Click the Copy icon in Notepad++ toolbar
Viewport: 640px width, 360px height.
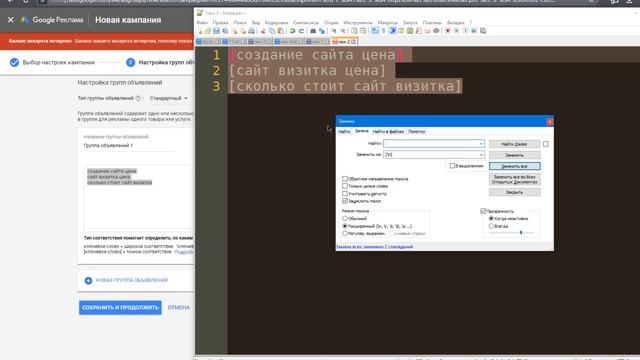point(272,31)
